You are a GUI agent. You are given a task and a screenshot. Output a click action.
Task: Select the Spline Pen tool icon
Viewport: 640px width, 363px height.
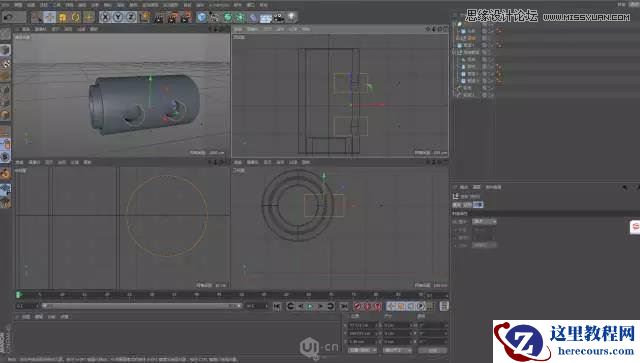[214, 17]
